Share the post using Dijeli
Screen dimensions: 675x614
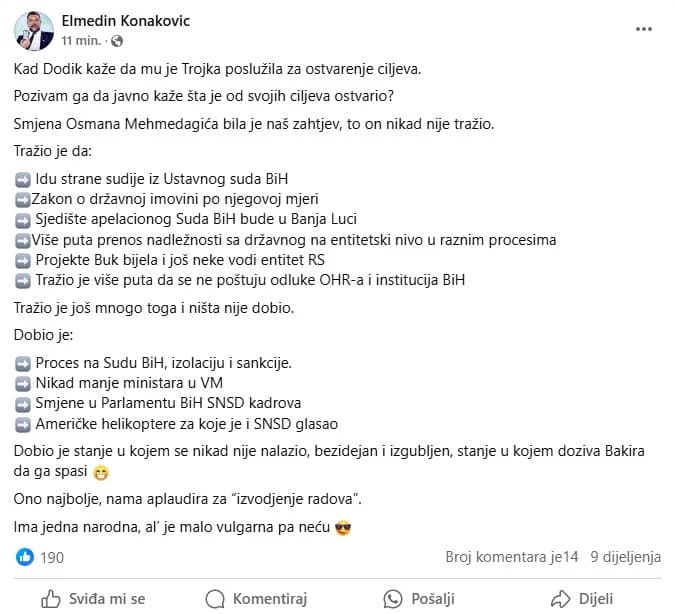click(582, 598)
